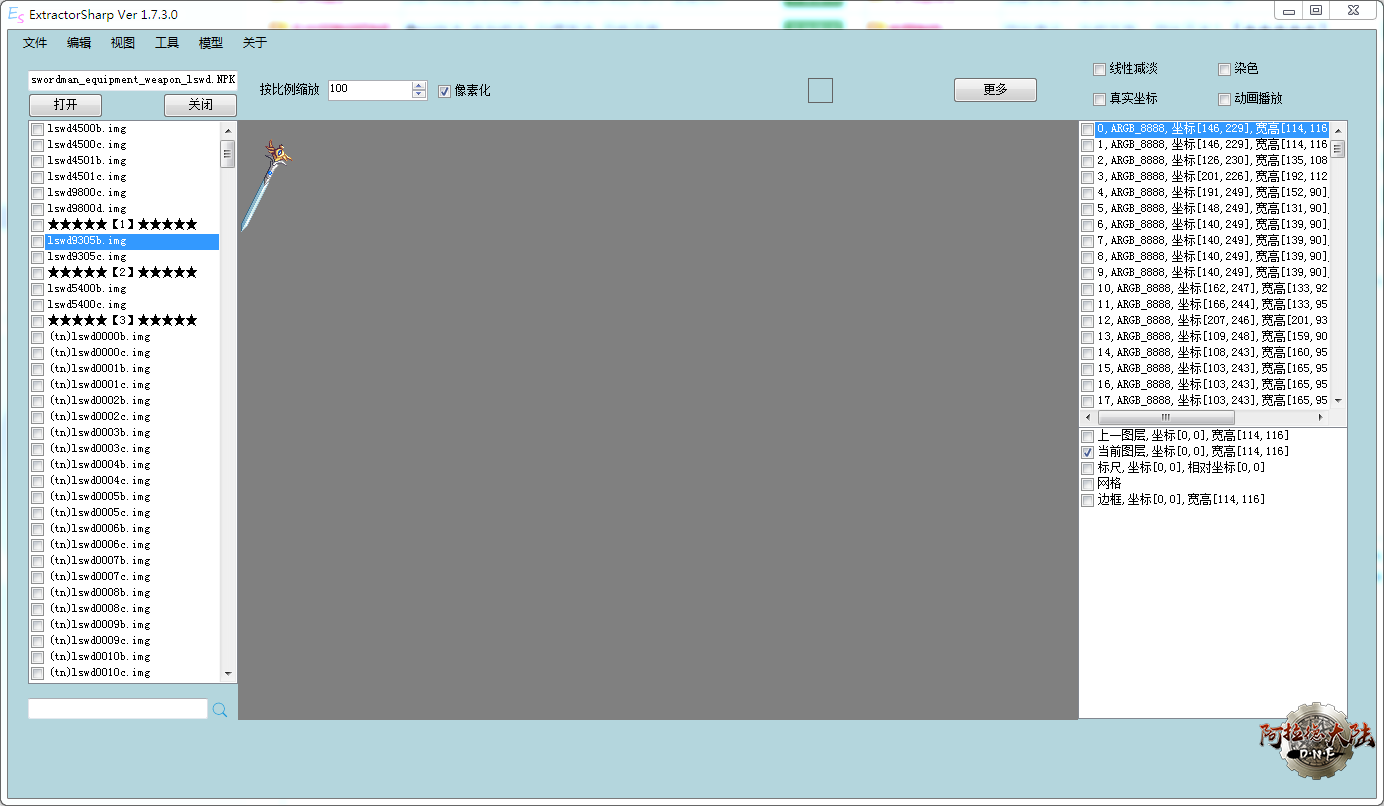Screen dimensions: 1384x806
Task: Increase scale with the stepper up arrow
Action: [x=419, y=85]
